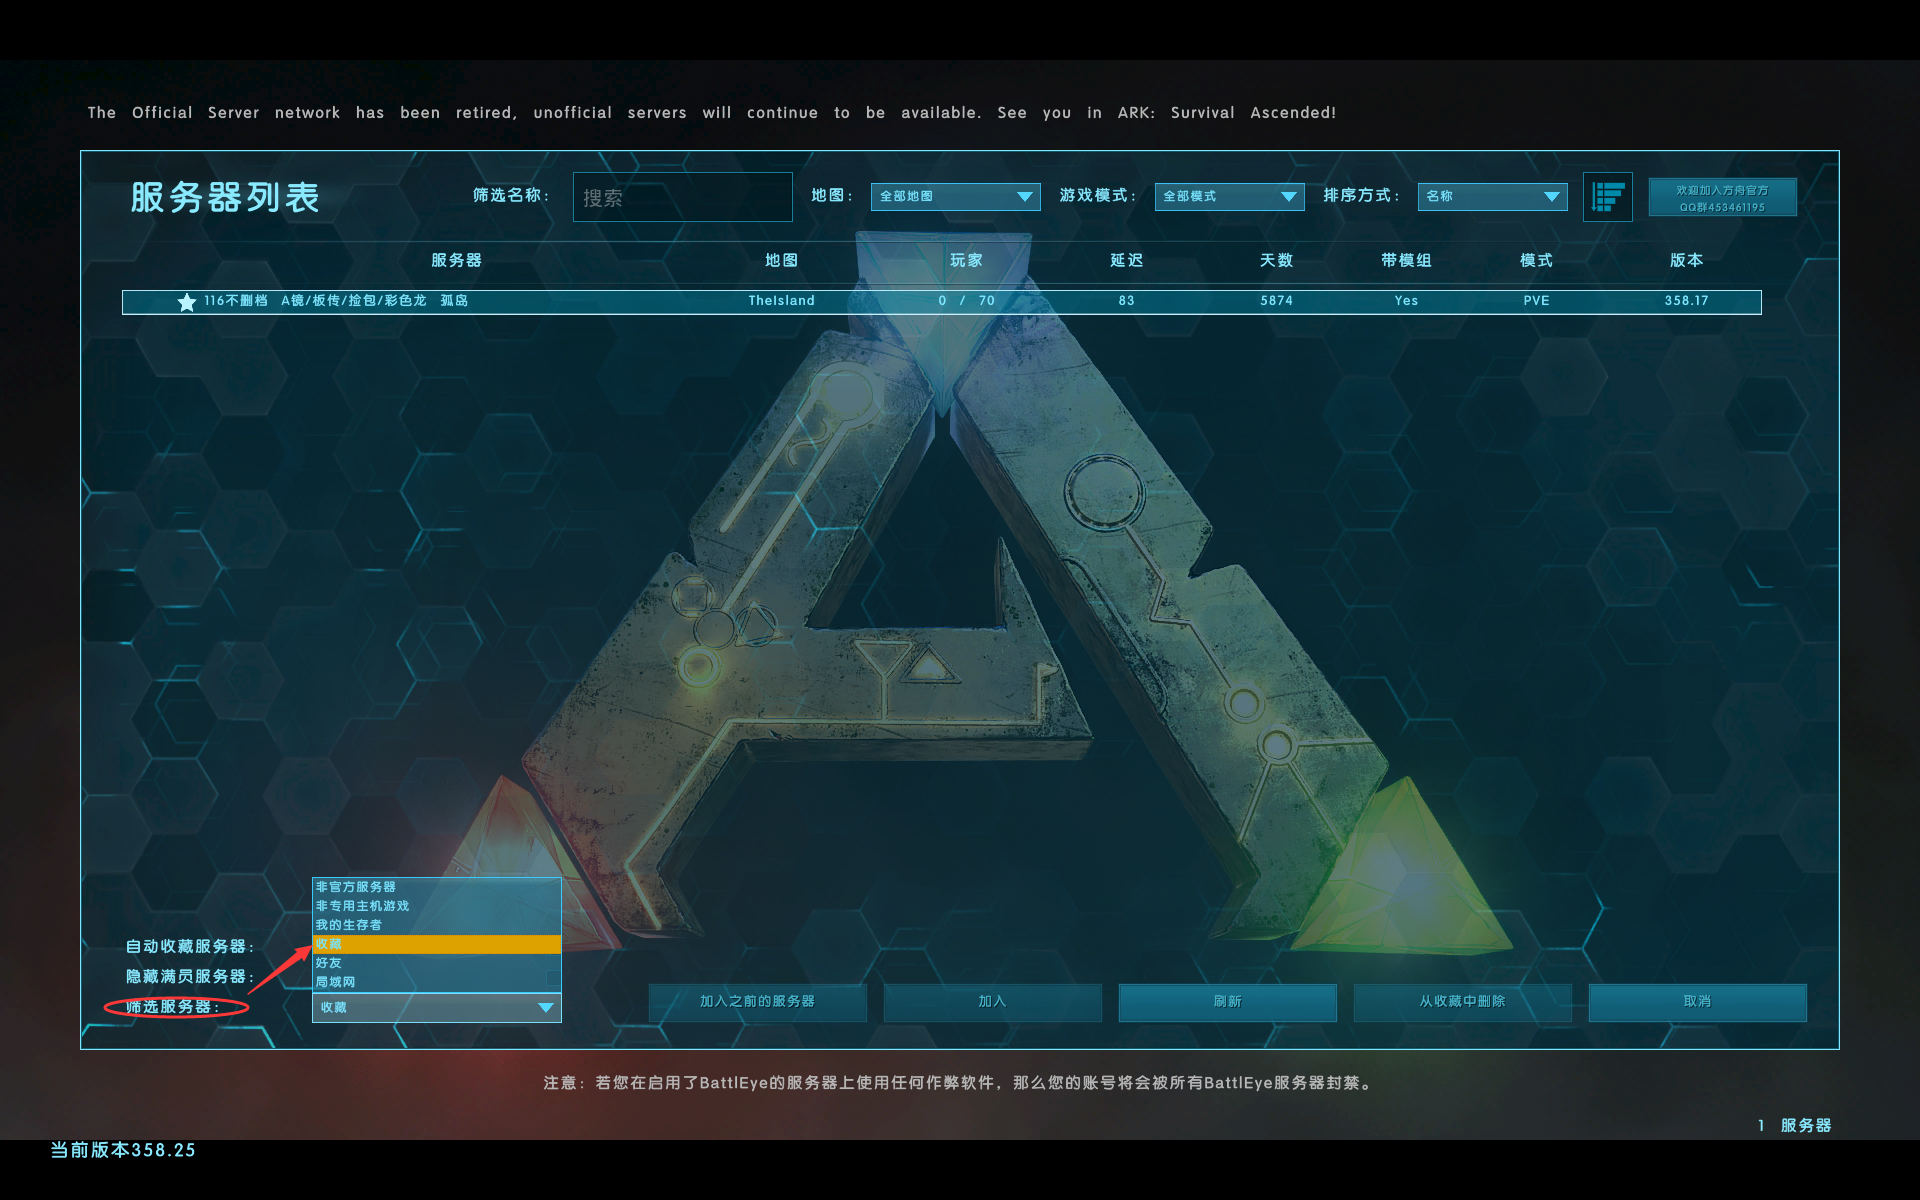Click the 358.17 version cell
Viewport: 1920px width, 1200px height.
tap(1686, 301)
